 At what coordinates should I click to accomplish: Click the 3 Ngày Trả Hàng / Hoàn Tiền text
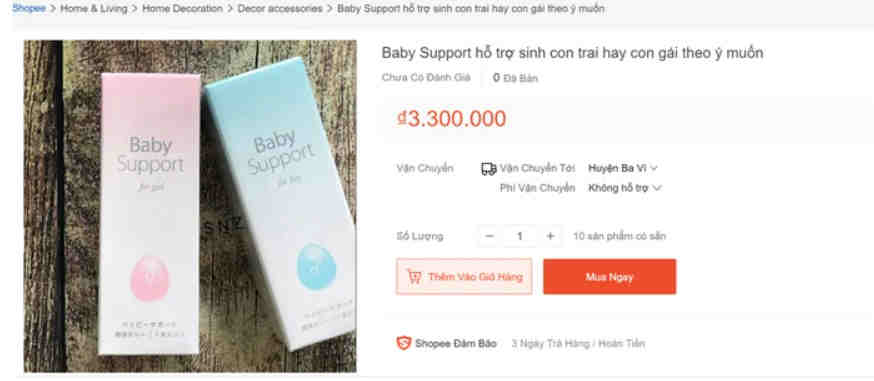click(x=578, y=344)
